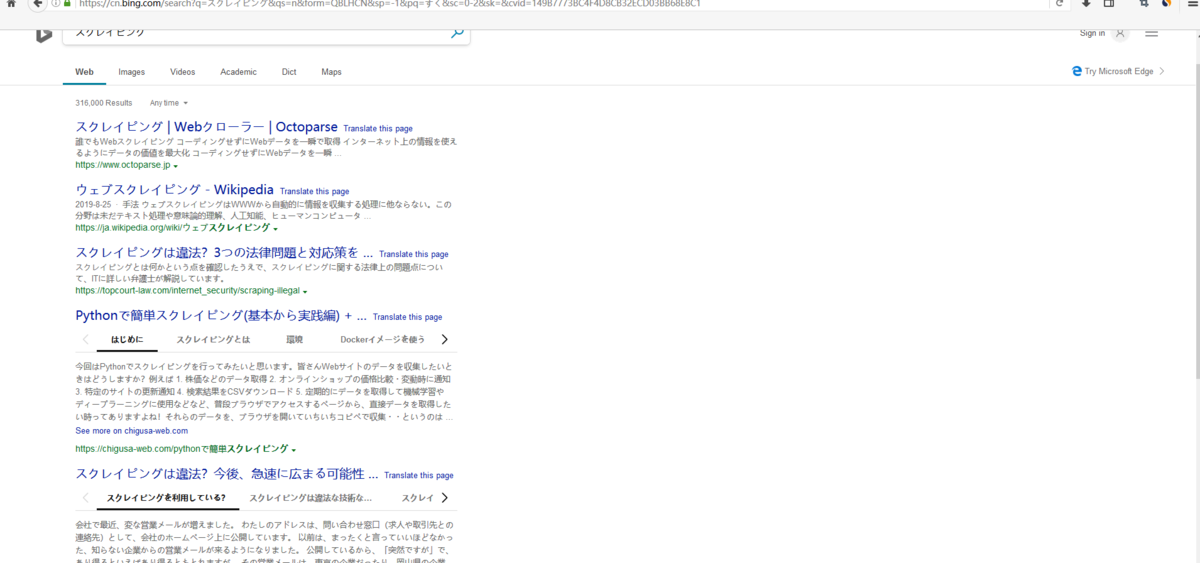Switch to the Images tab

pyautogui.click(x=131, y=72)
